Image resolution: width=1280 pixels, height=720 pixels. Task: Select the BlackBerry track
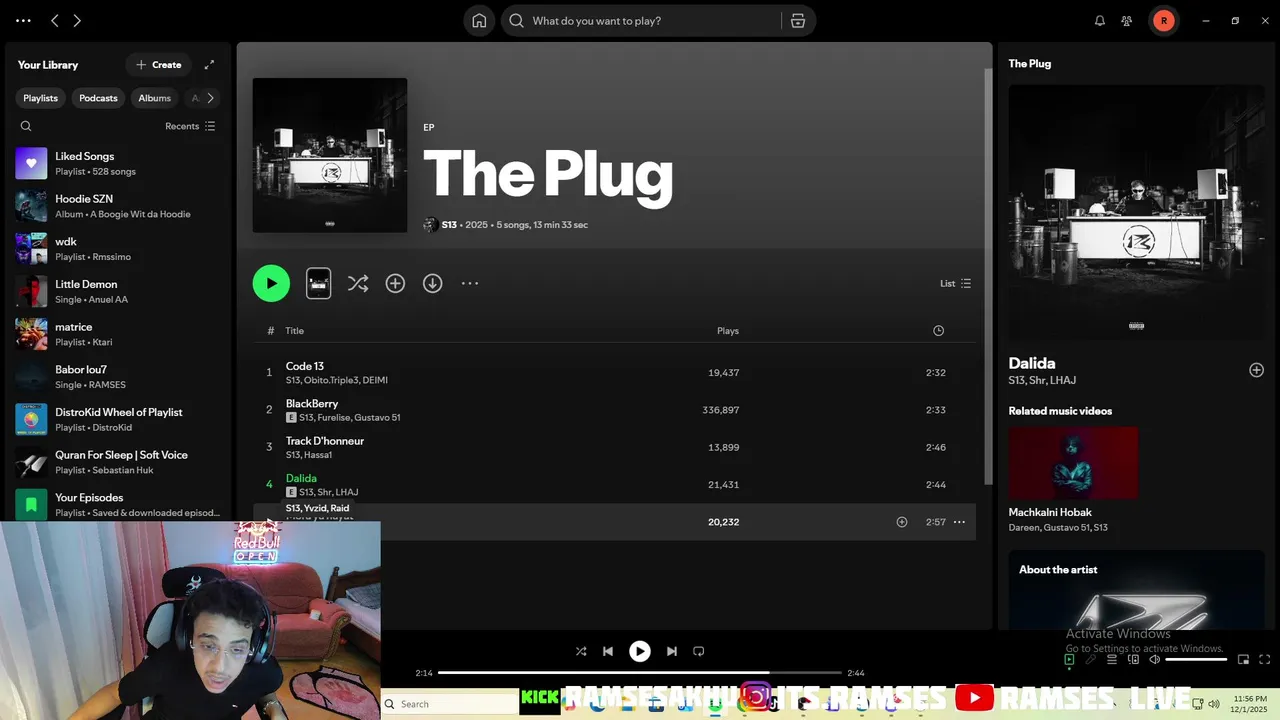click(614, 410)
